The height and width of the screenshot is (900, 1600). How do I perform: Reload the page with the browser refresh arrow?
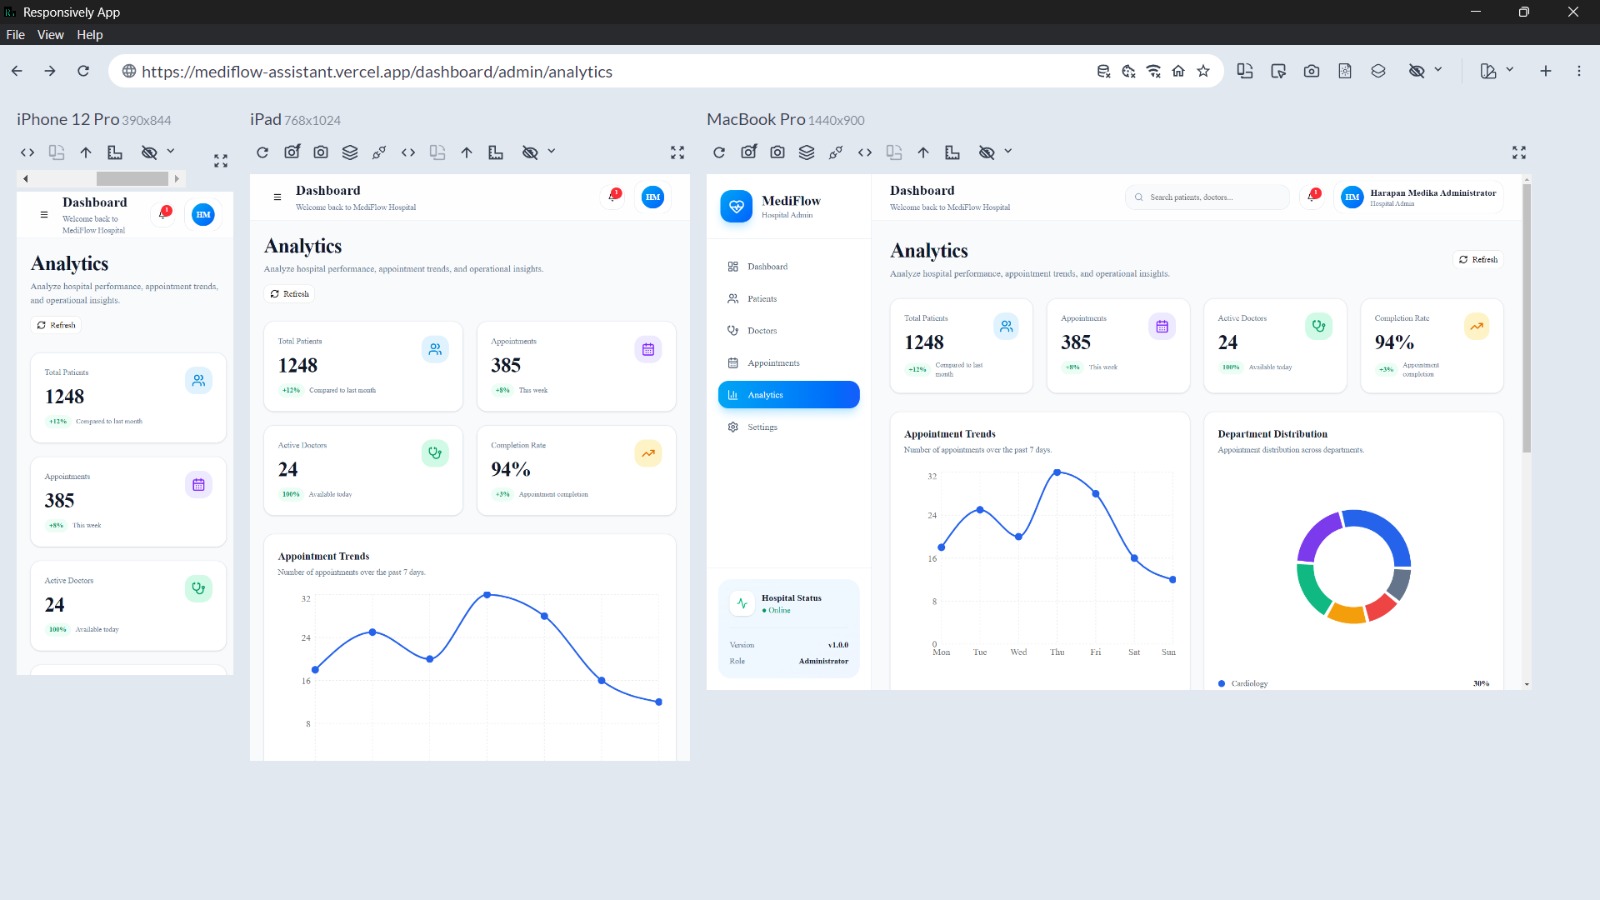[83, 71]
